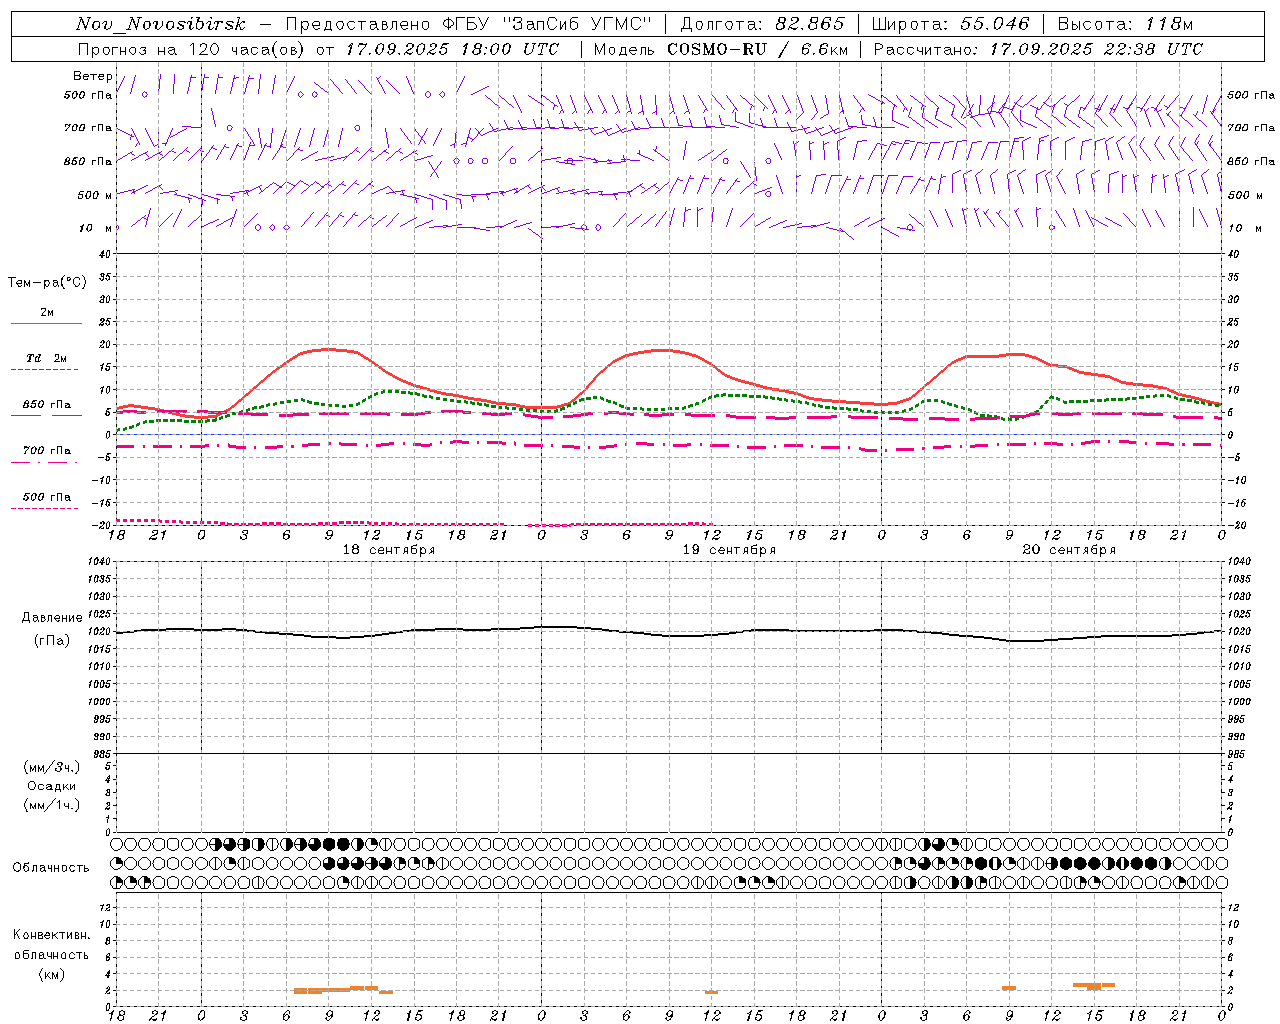Click the '19 сентября' date label
1280x1024 pixels.
coord(729,550)
